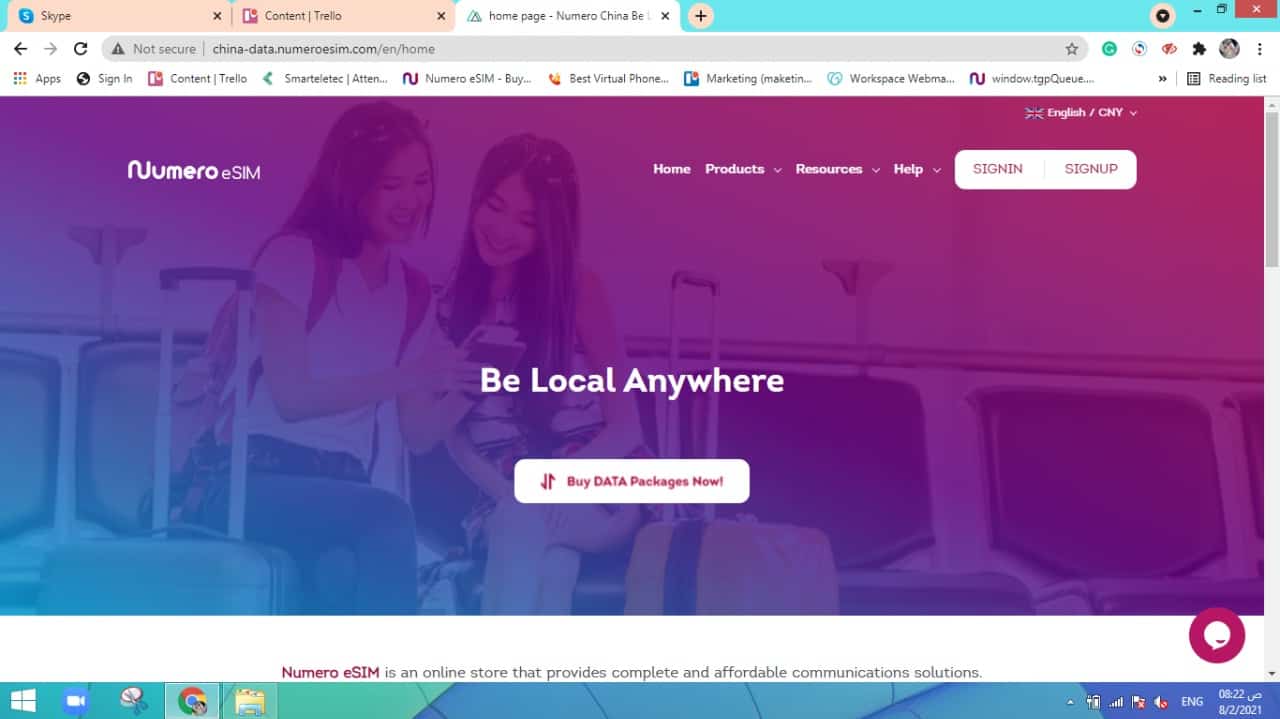
Task: Open the Zoom app in the taskbar
Action: [75, 701]
